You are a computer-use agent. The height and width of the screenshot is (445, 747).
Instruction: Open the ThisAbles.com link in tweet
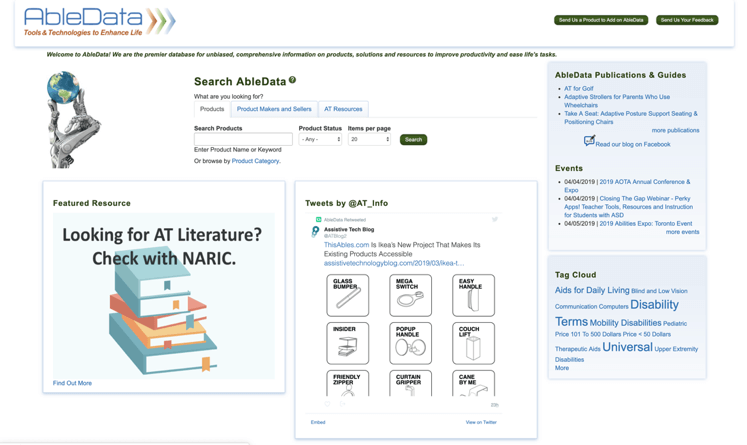tap(346, 245)
